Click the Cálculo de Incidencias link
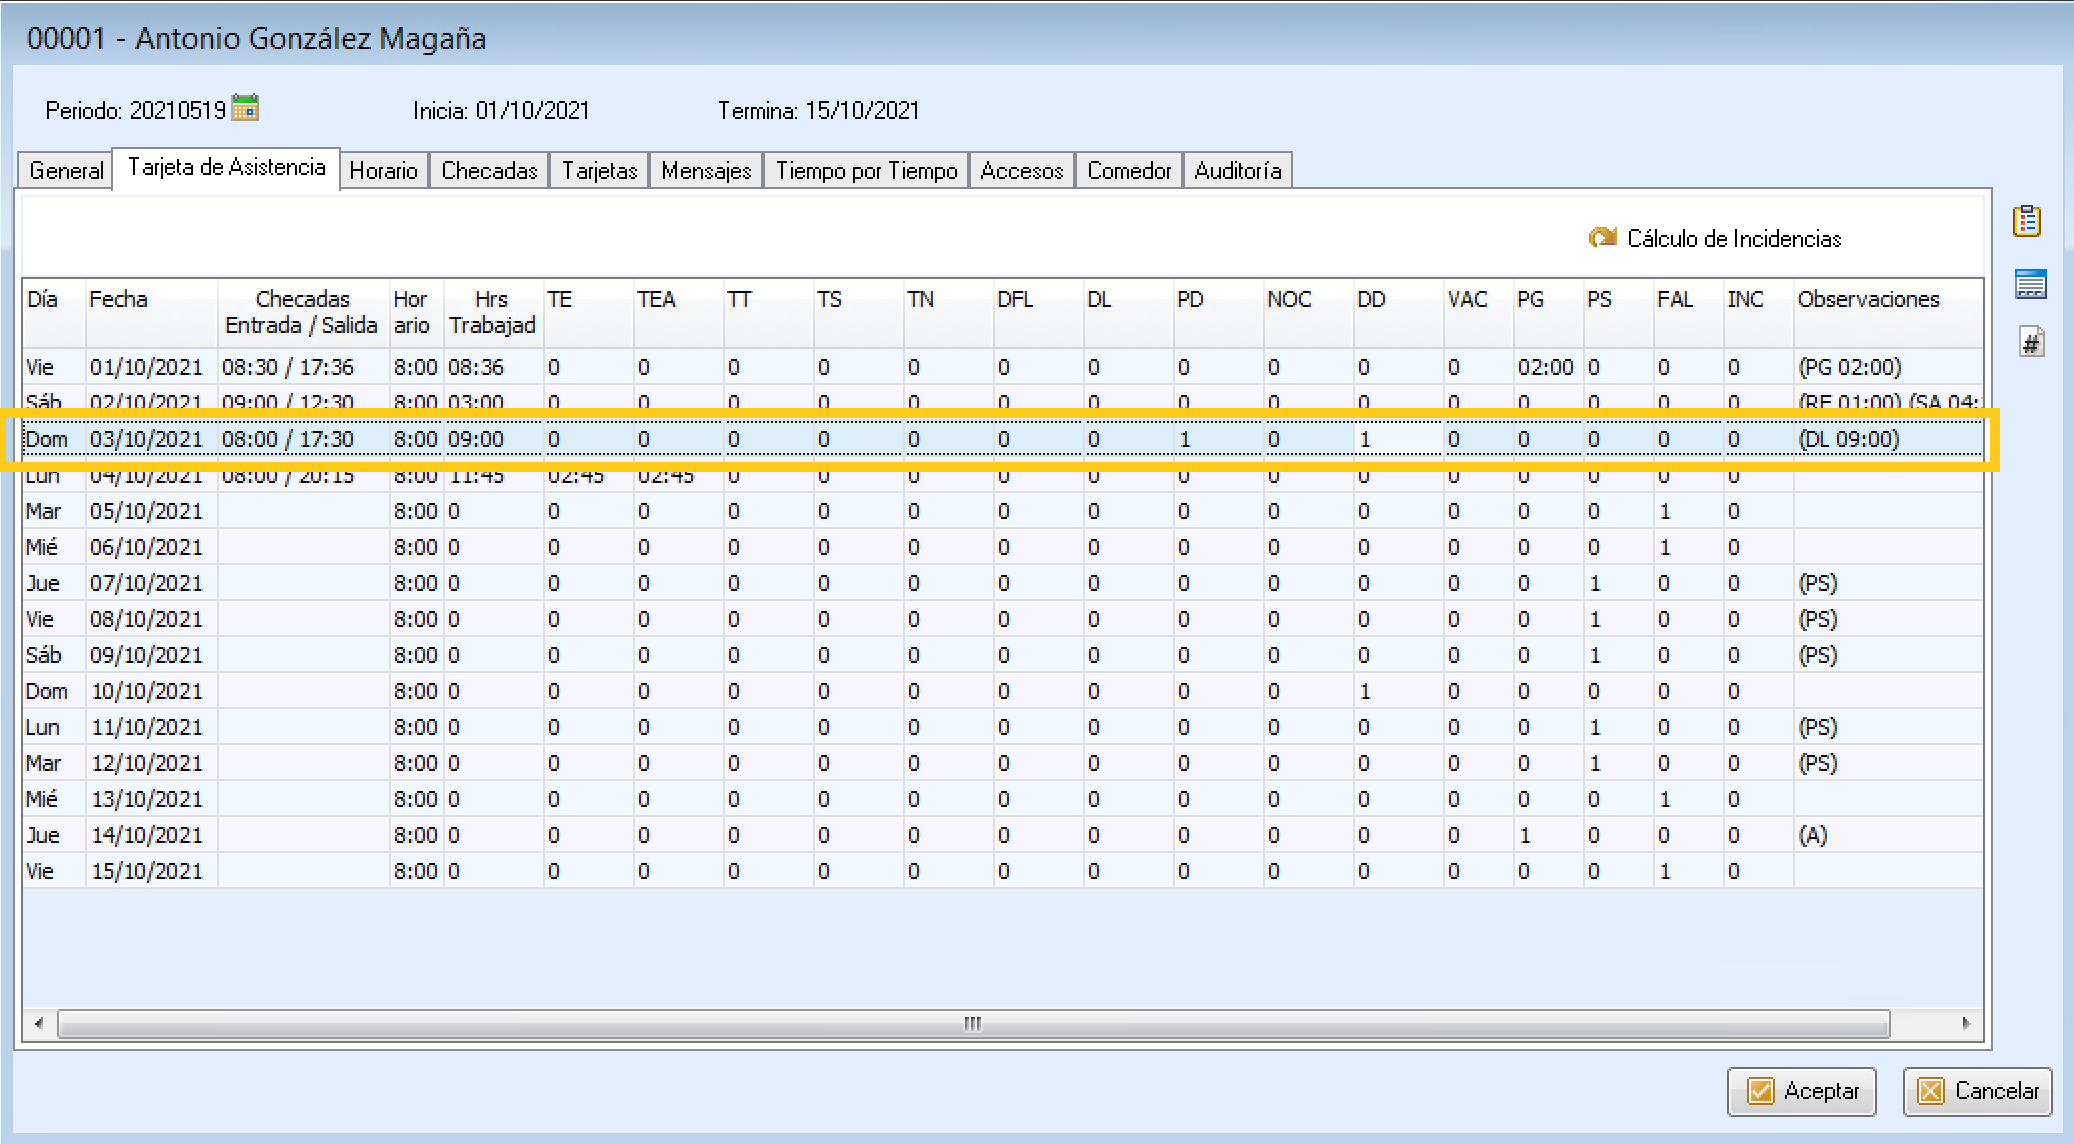 (1733, 239)
